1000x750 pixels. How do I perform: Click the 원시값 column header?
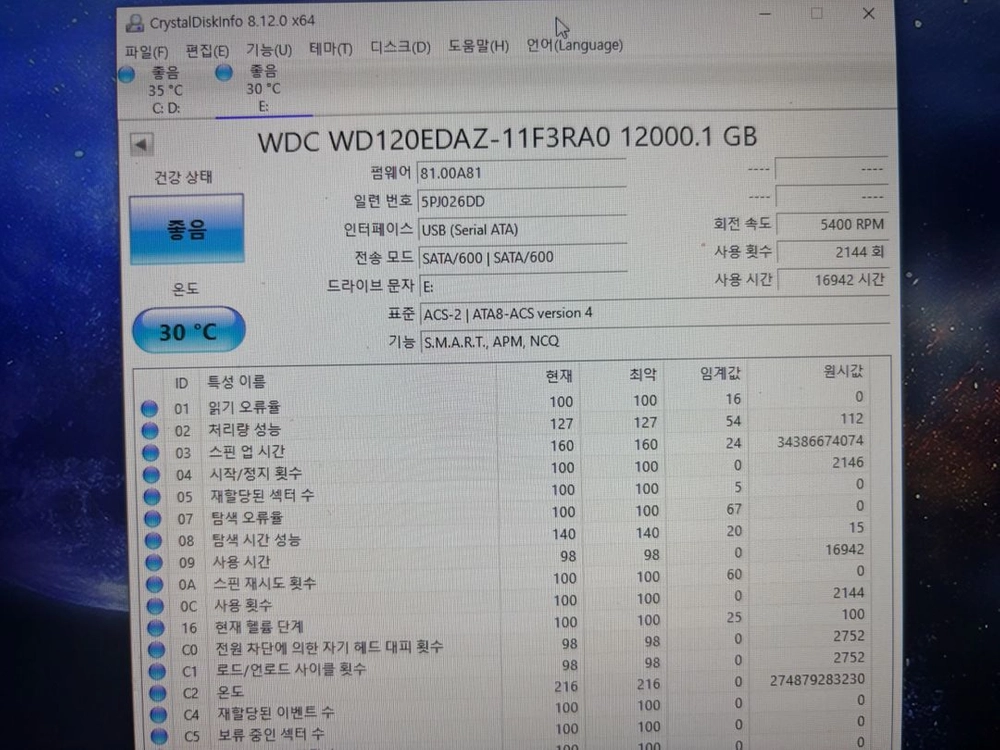point(843,371)
